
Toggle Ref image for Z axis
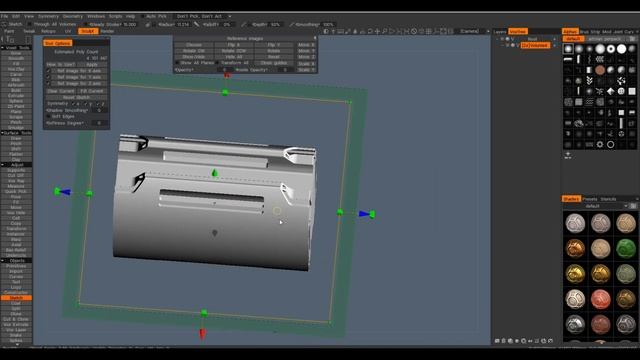(49, 83)
